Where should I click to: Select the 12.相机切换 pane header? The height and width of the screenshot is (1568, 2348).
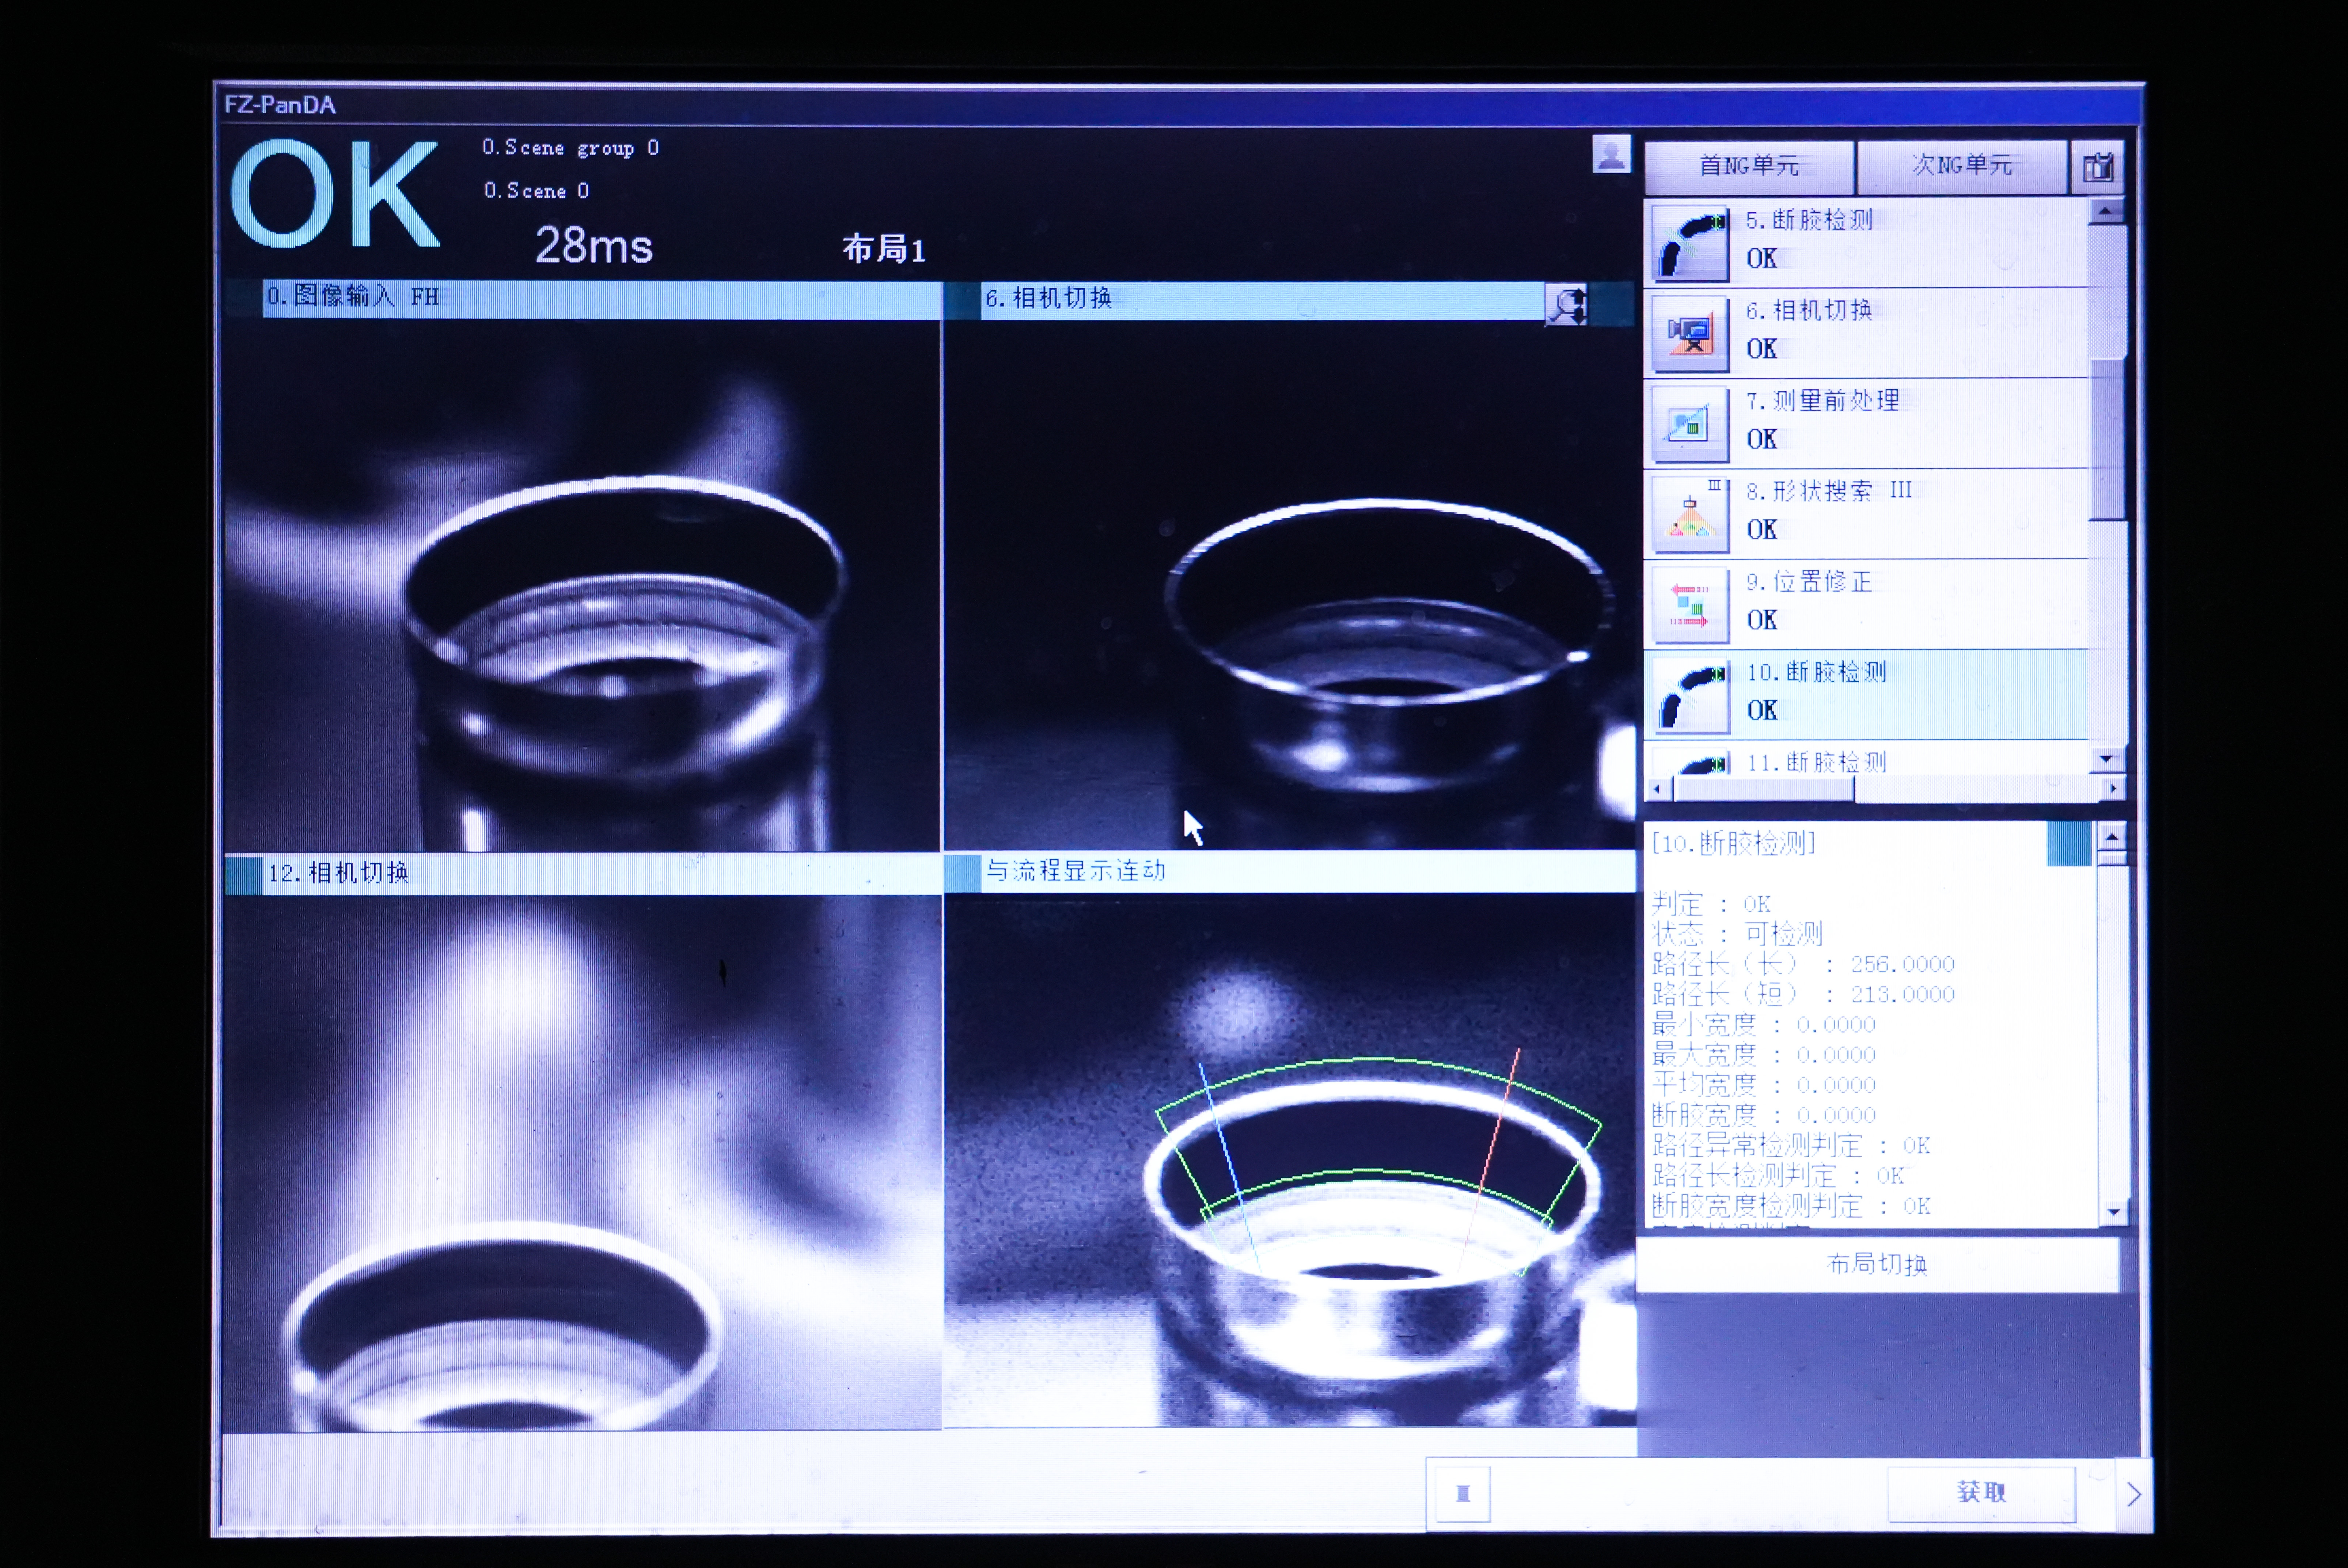point(601,874)
